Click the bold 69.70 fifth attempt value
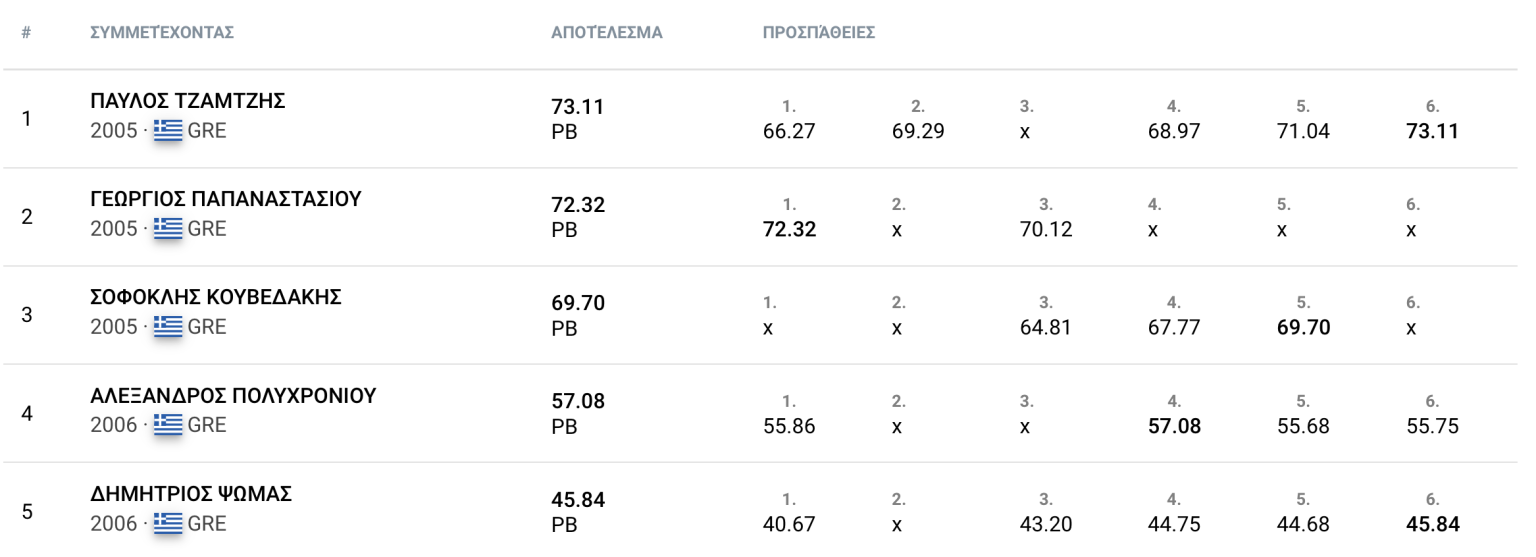Image resolution: width=1536 pixels, height=557 pixels. point(1303,328)
